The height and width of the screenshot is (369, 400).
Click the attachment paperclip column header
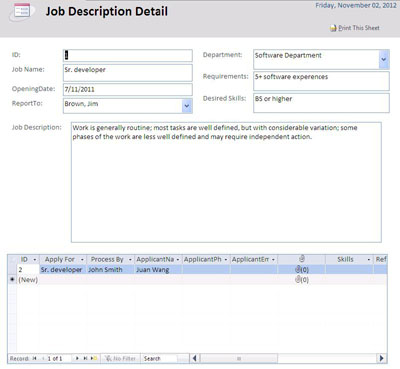point(302,259)
